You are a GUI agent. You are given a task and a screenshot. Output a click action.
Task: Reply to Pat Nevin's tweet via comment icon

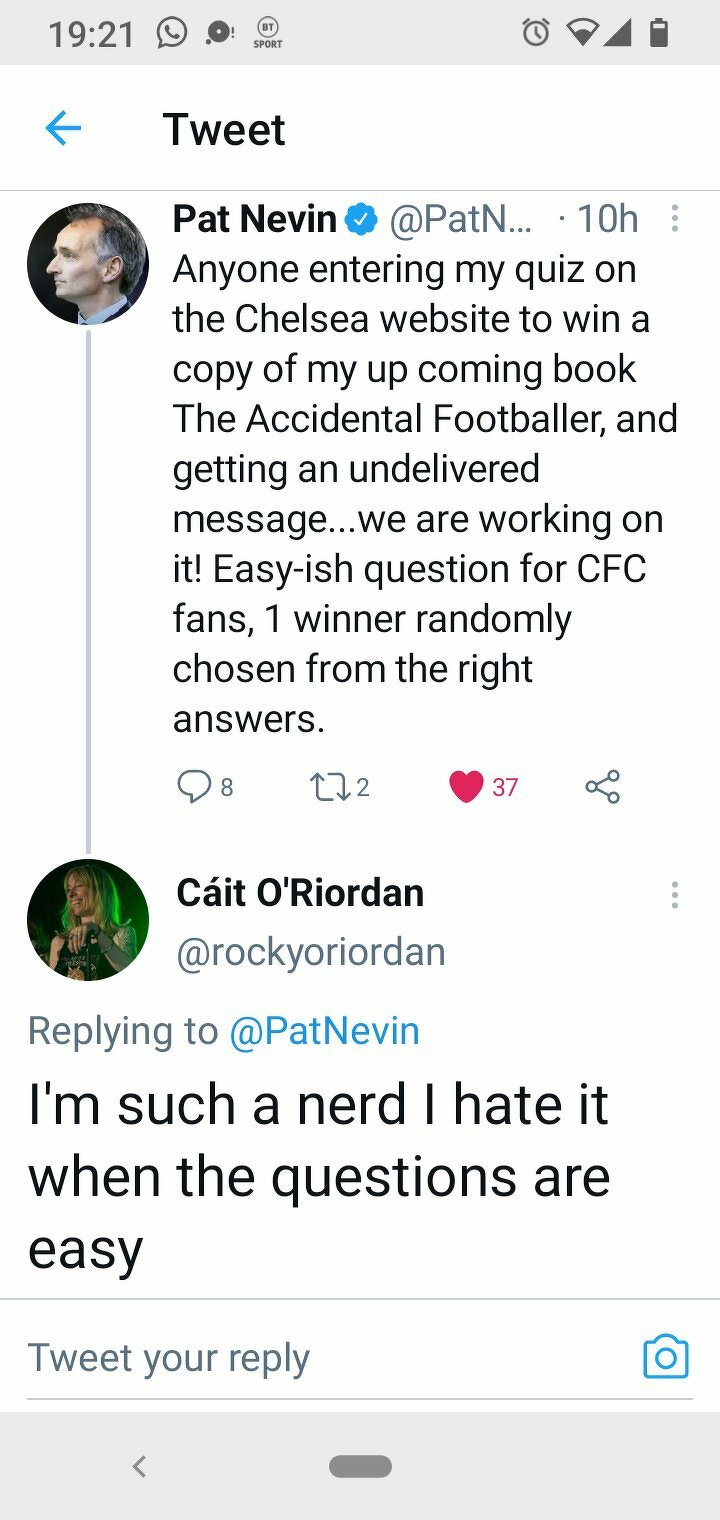click(191, 787)
